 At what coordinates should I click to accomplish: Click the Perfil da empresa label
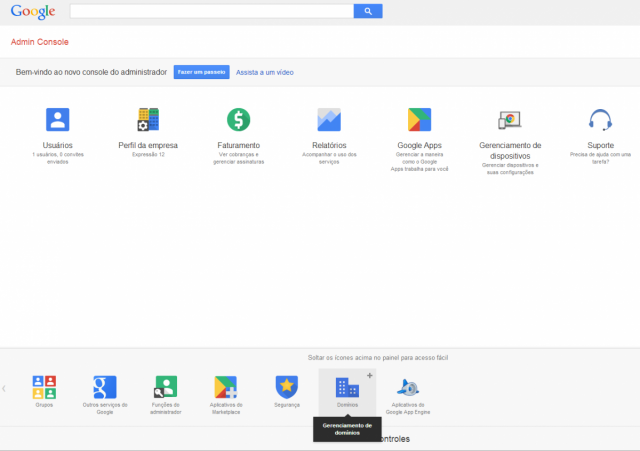coord(148,145)
